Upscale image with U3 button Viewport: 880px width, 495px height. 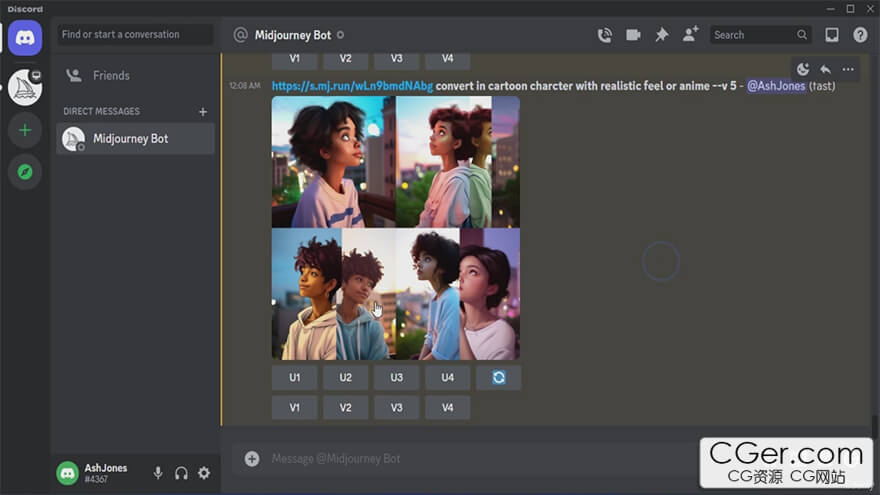[397, 377]
